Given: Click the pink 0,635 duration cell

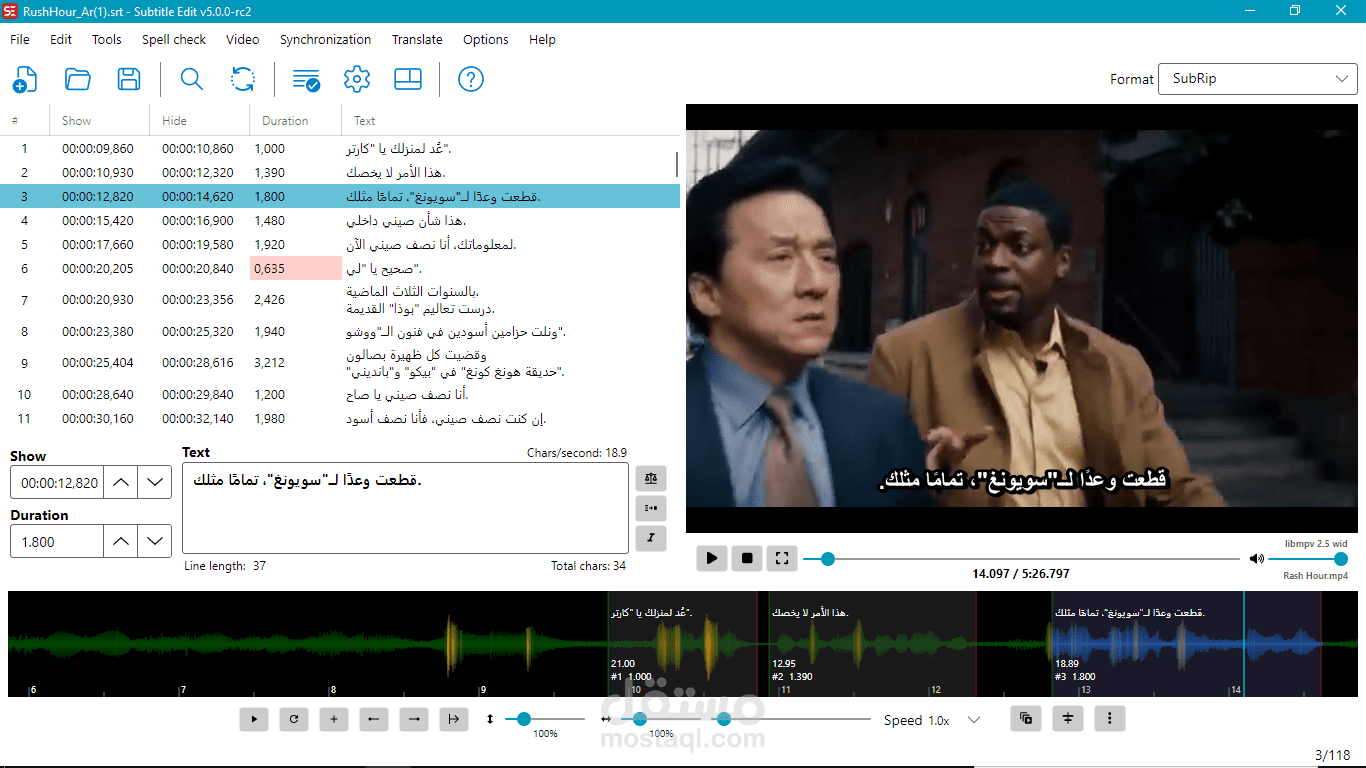Looking at the screenshot, I should click(295, 269).
